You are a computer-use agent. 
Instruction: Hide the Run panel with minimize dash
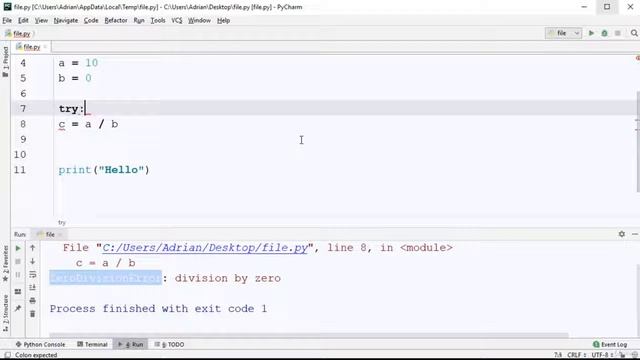[635, 234]
